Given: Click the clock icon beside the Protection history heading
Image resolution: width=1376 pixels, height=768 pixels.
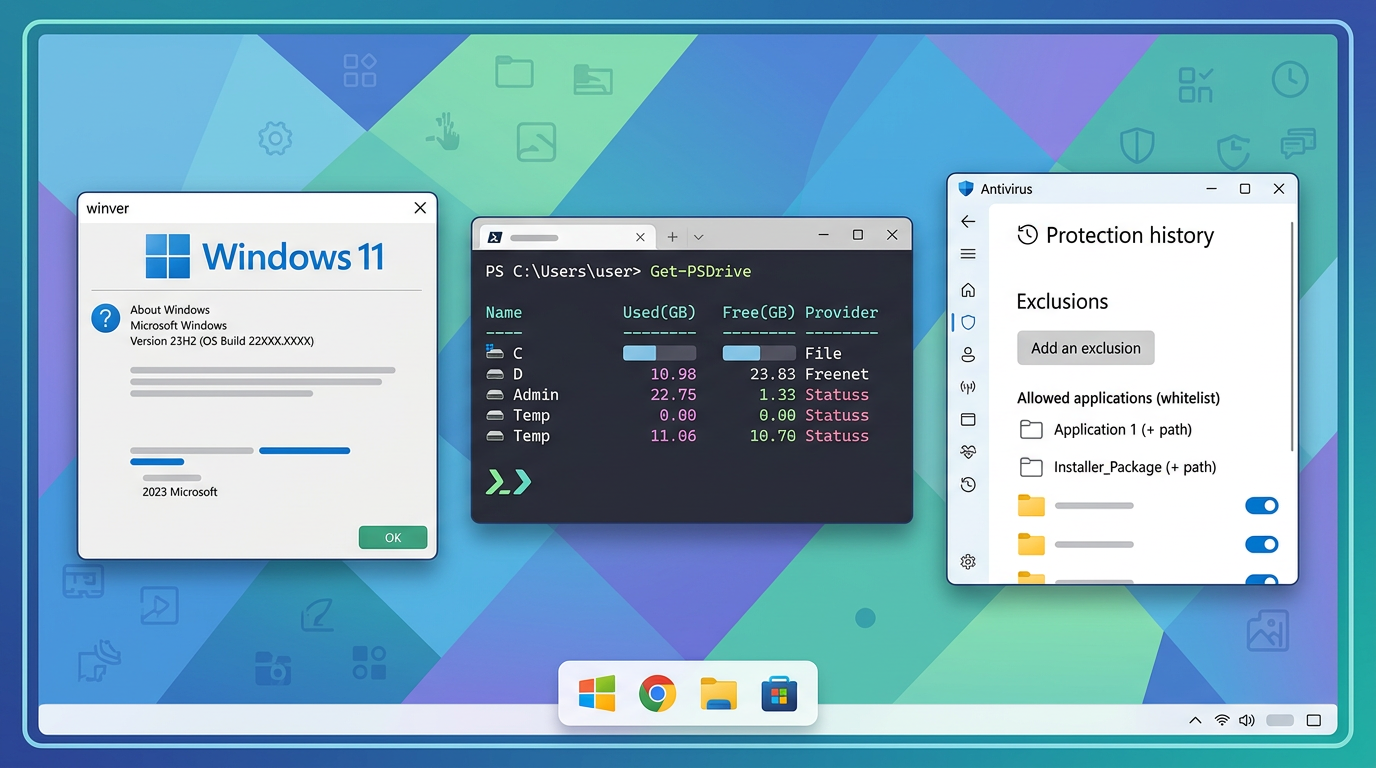Looking at the screenshot, I should [x=1027, y=235].
